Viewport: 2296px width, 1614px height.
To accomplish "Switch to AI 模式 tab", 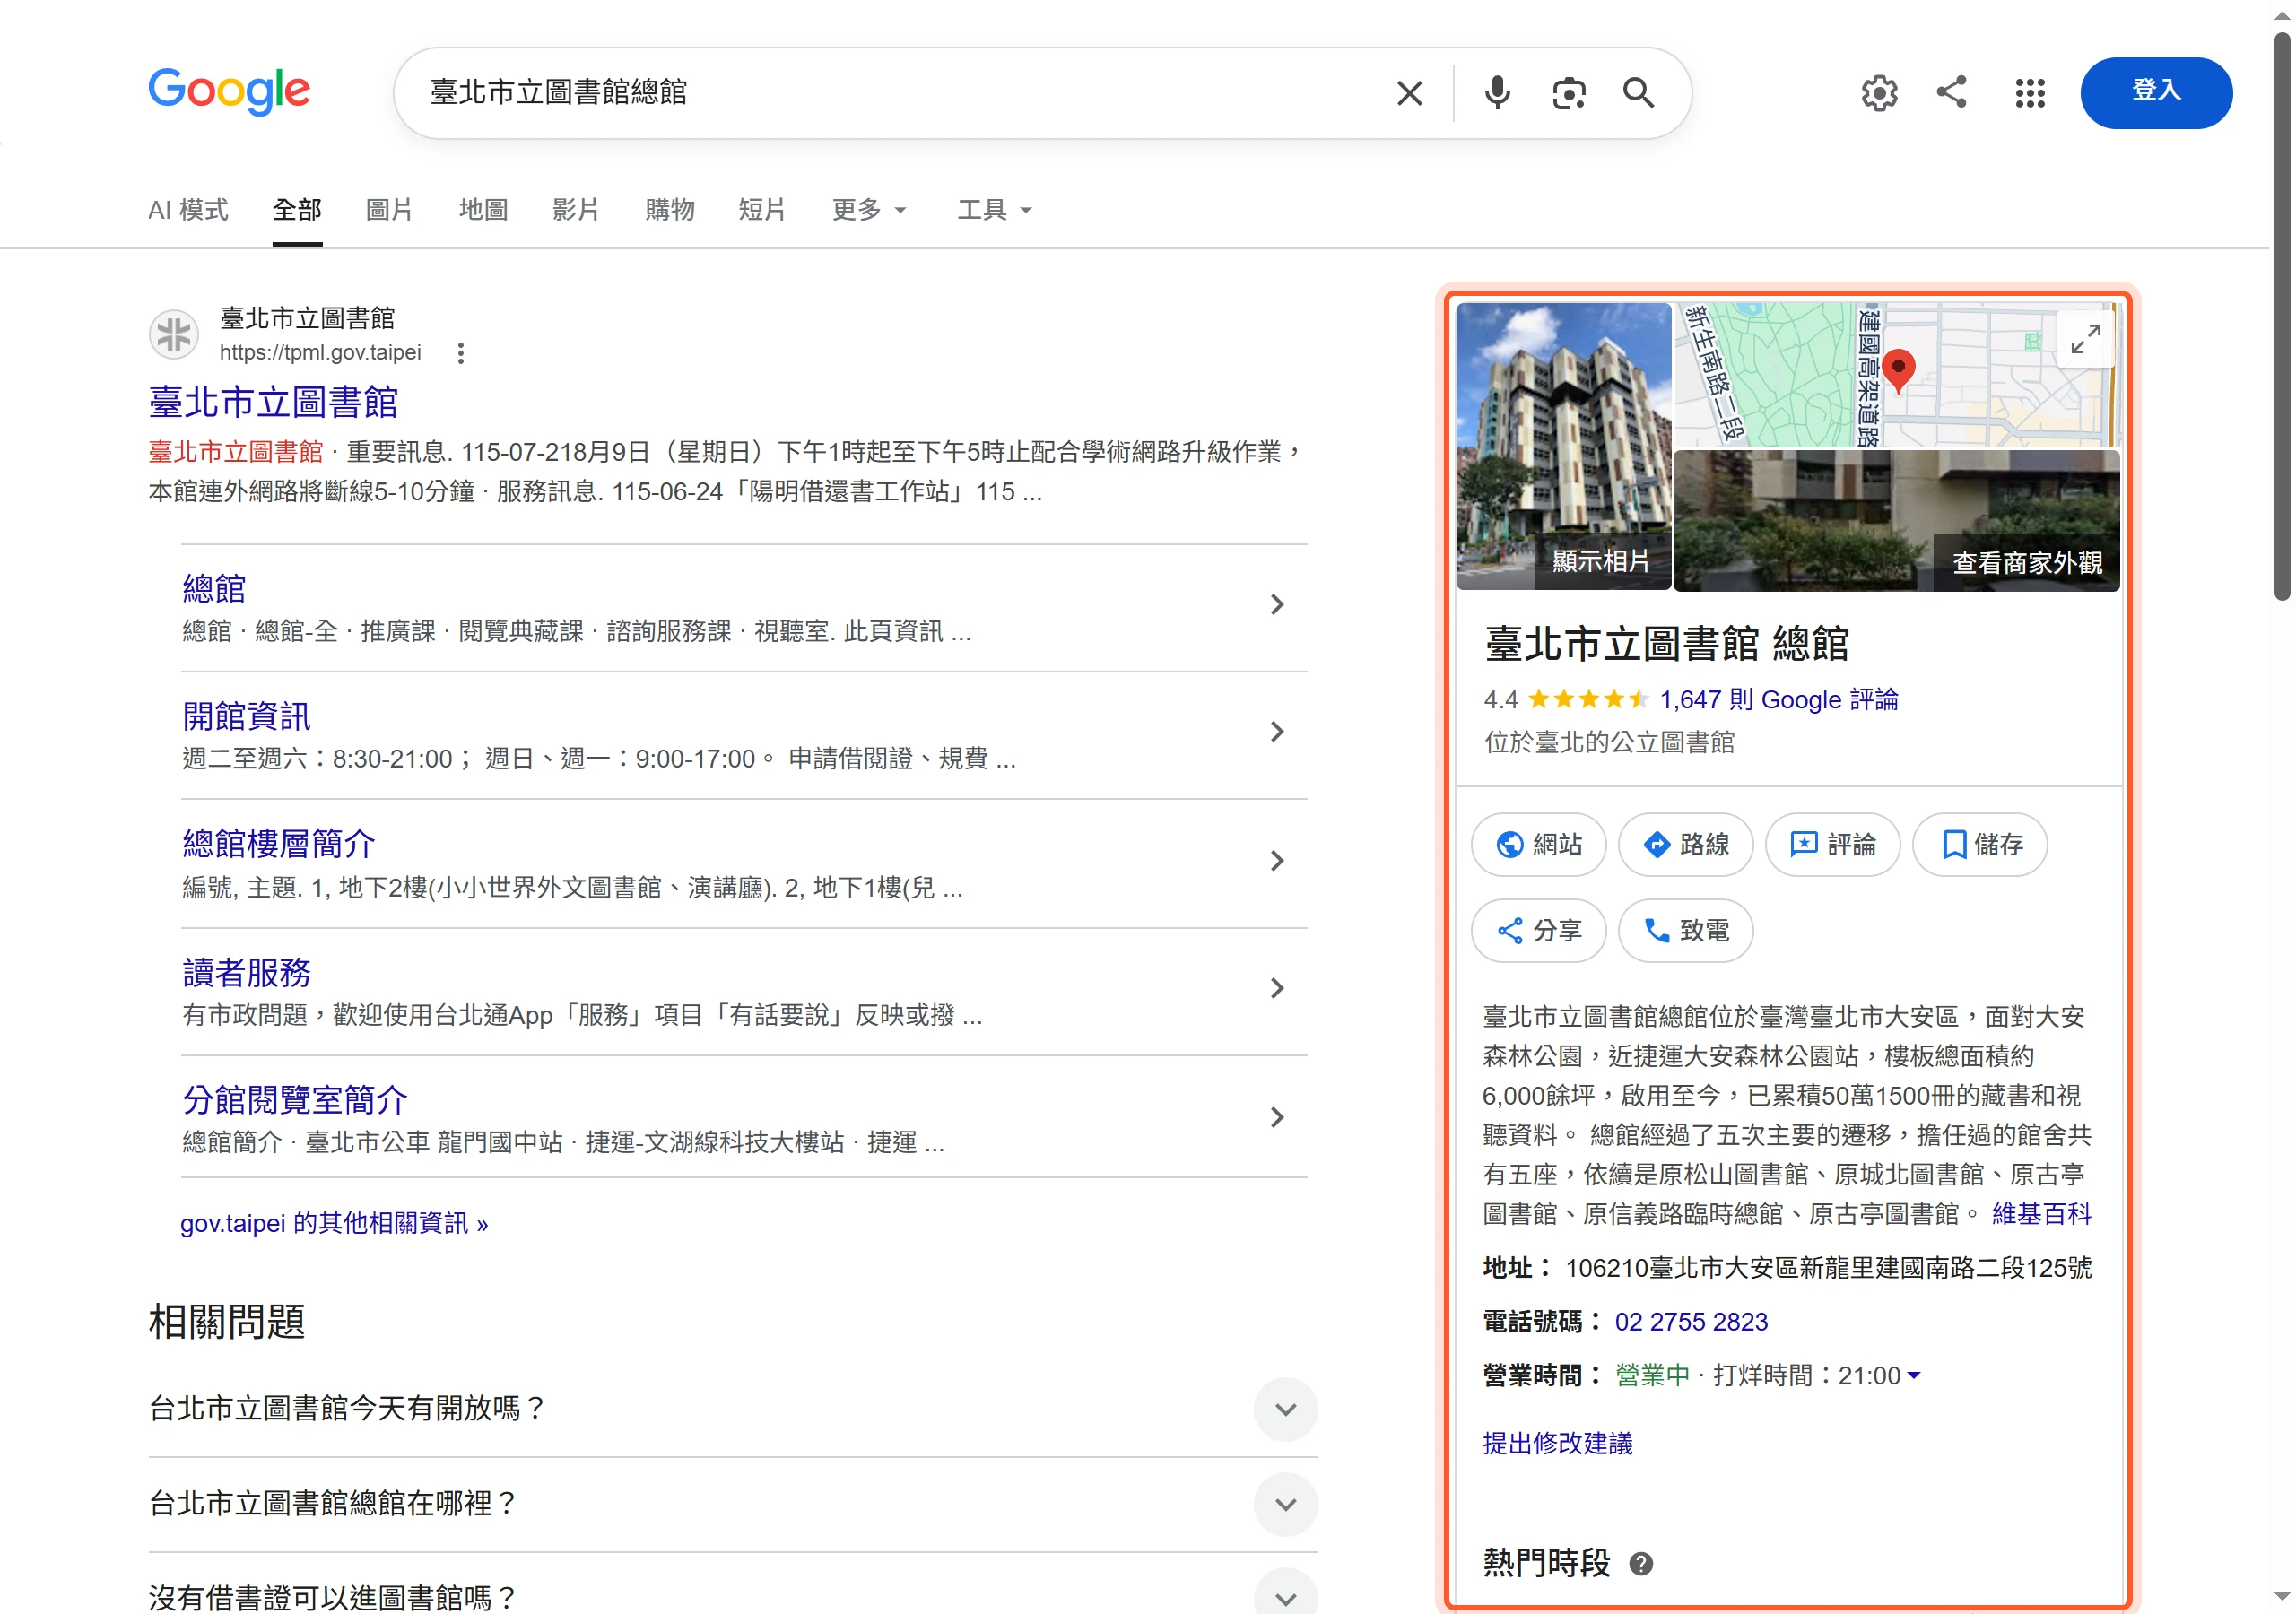I will coord(188,209).
